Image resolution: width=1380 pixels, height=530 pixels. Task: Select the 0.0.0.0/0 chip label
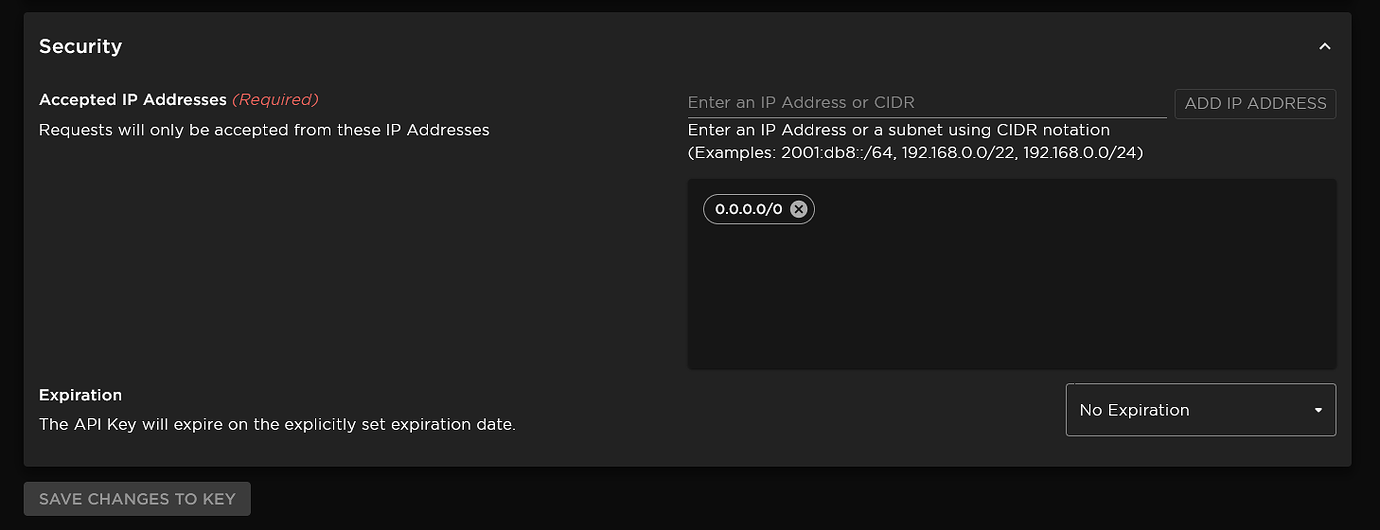(x=748, y=209)
